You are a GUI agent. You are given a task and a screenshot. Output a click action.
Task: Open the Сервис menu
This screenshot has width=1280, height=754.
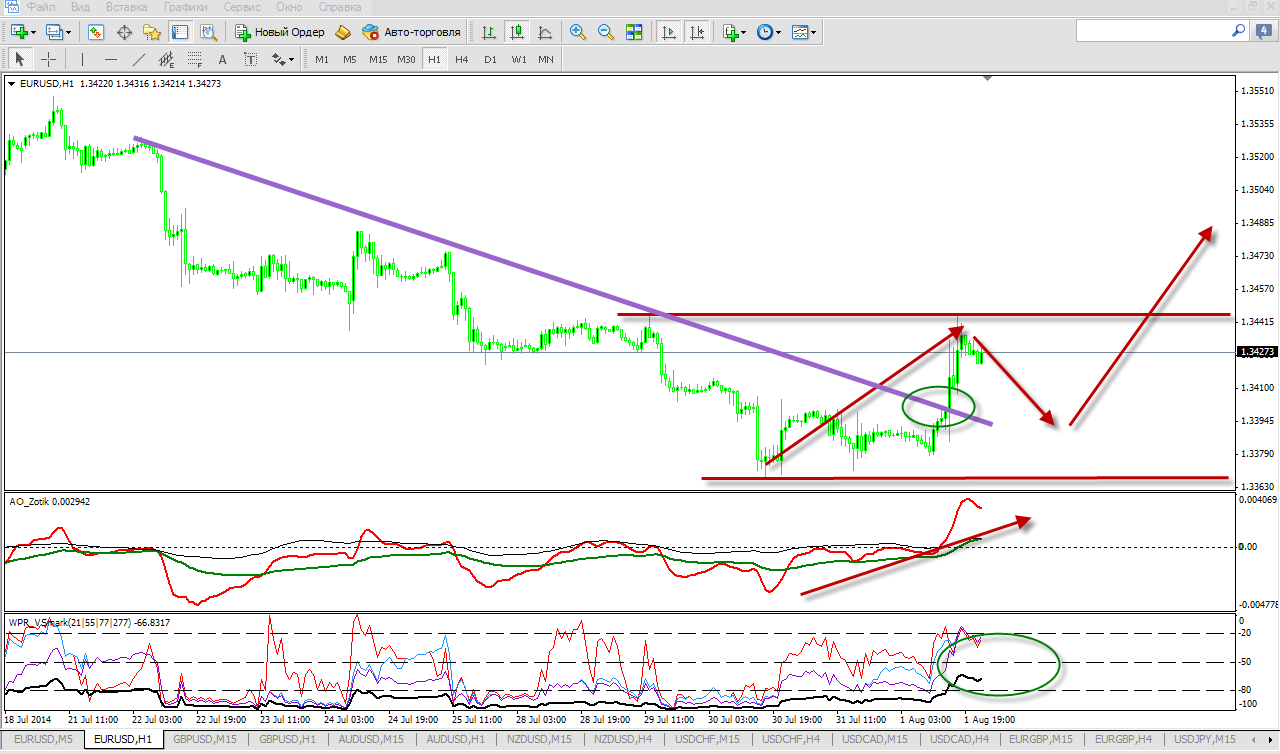(x=243, y=7)
